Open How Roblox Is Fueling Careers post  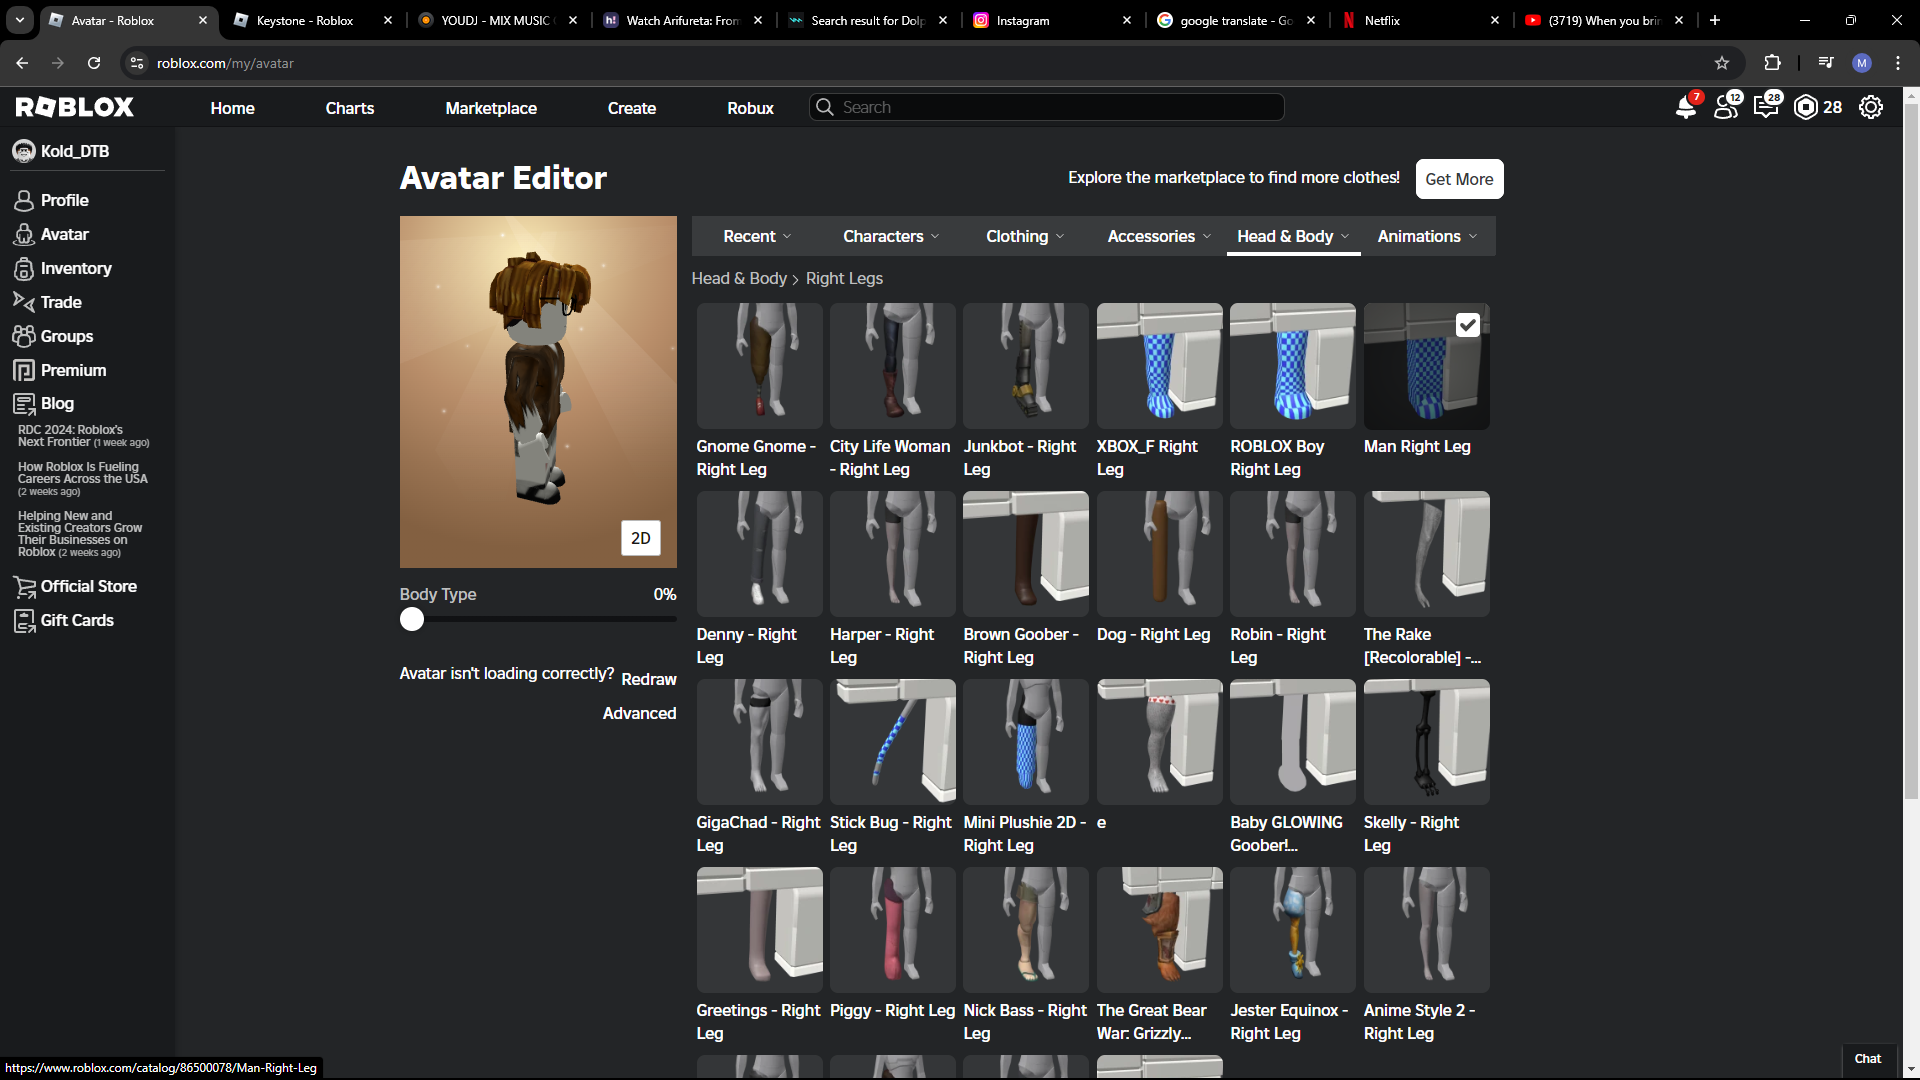(83, 479)
